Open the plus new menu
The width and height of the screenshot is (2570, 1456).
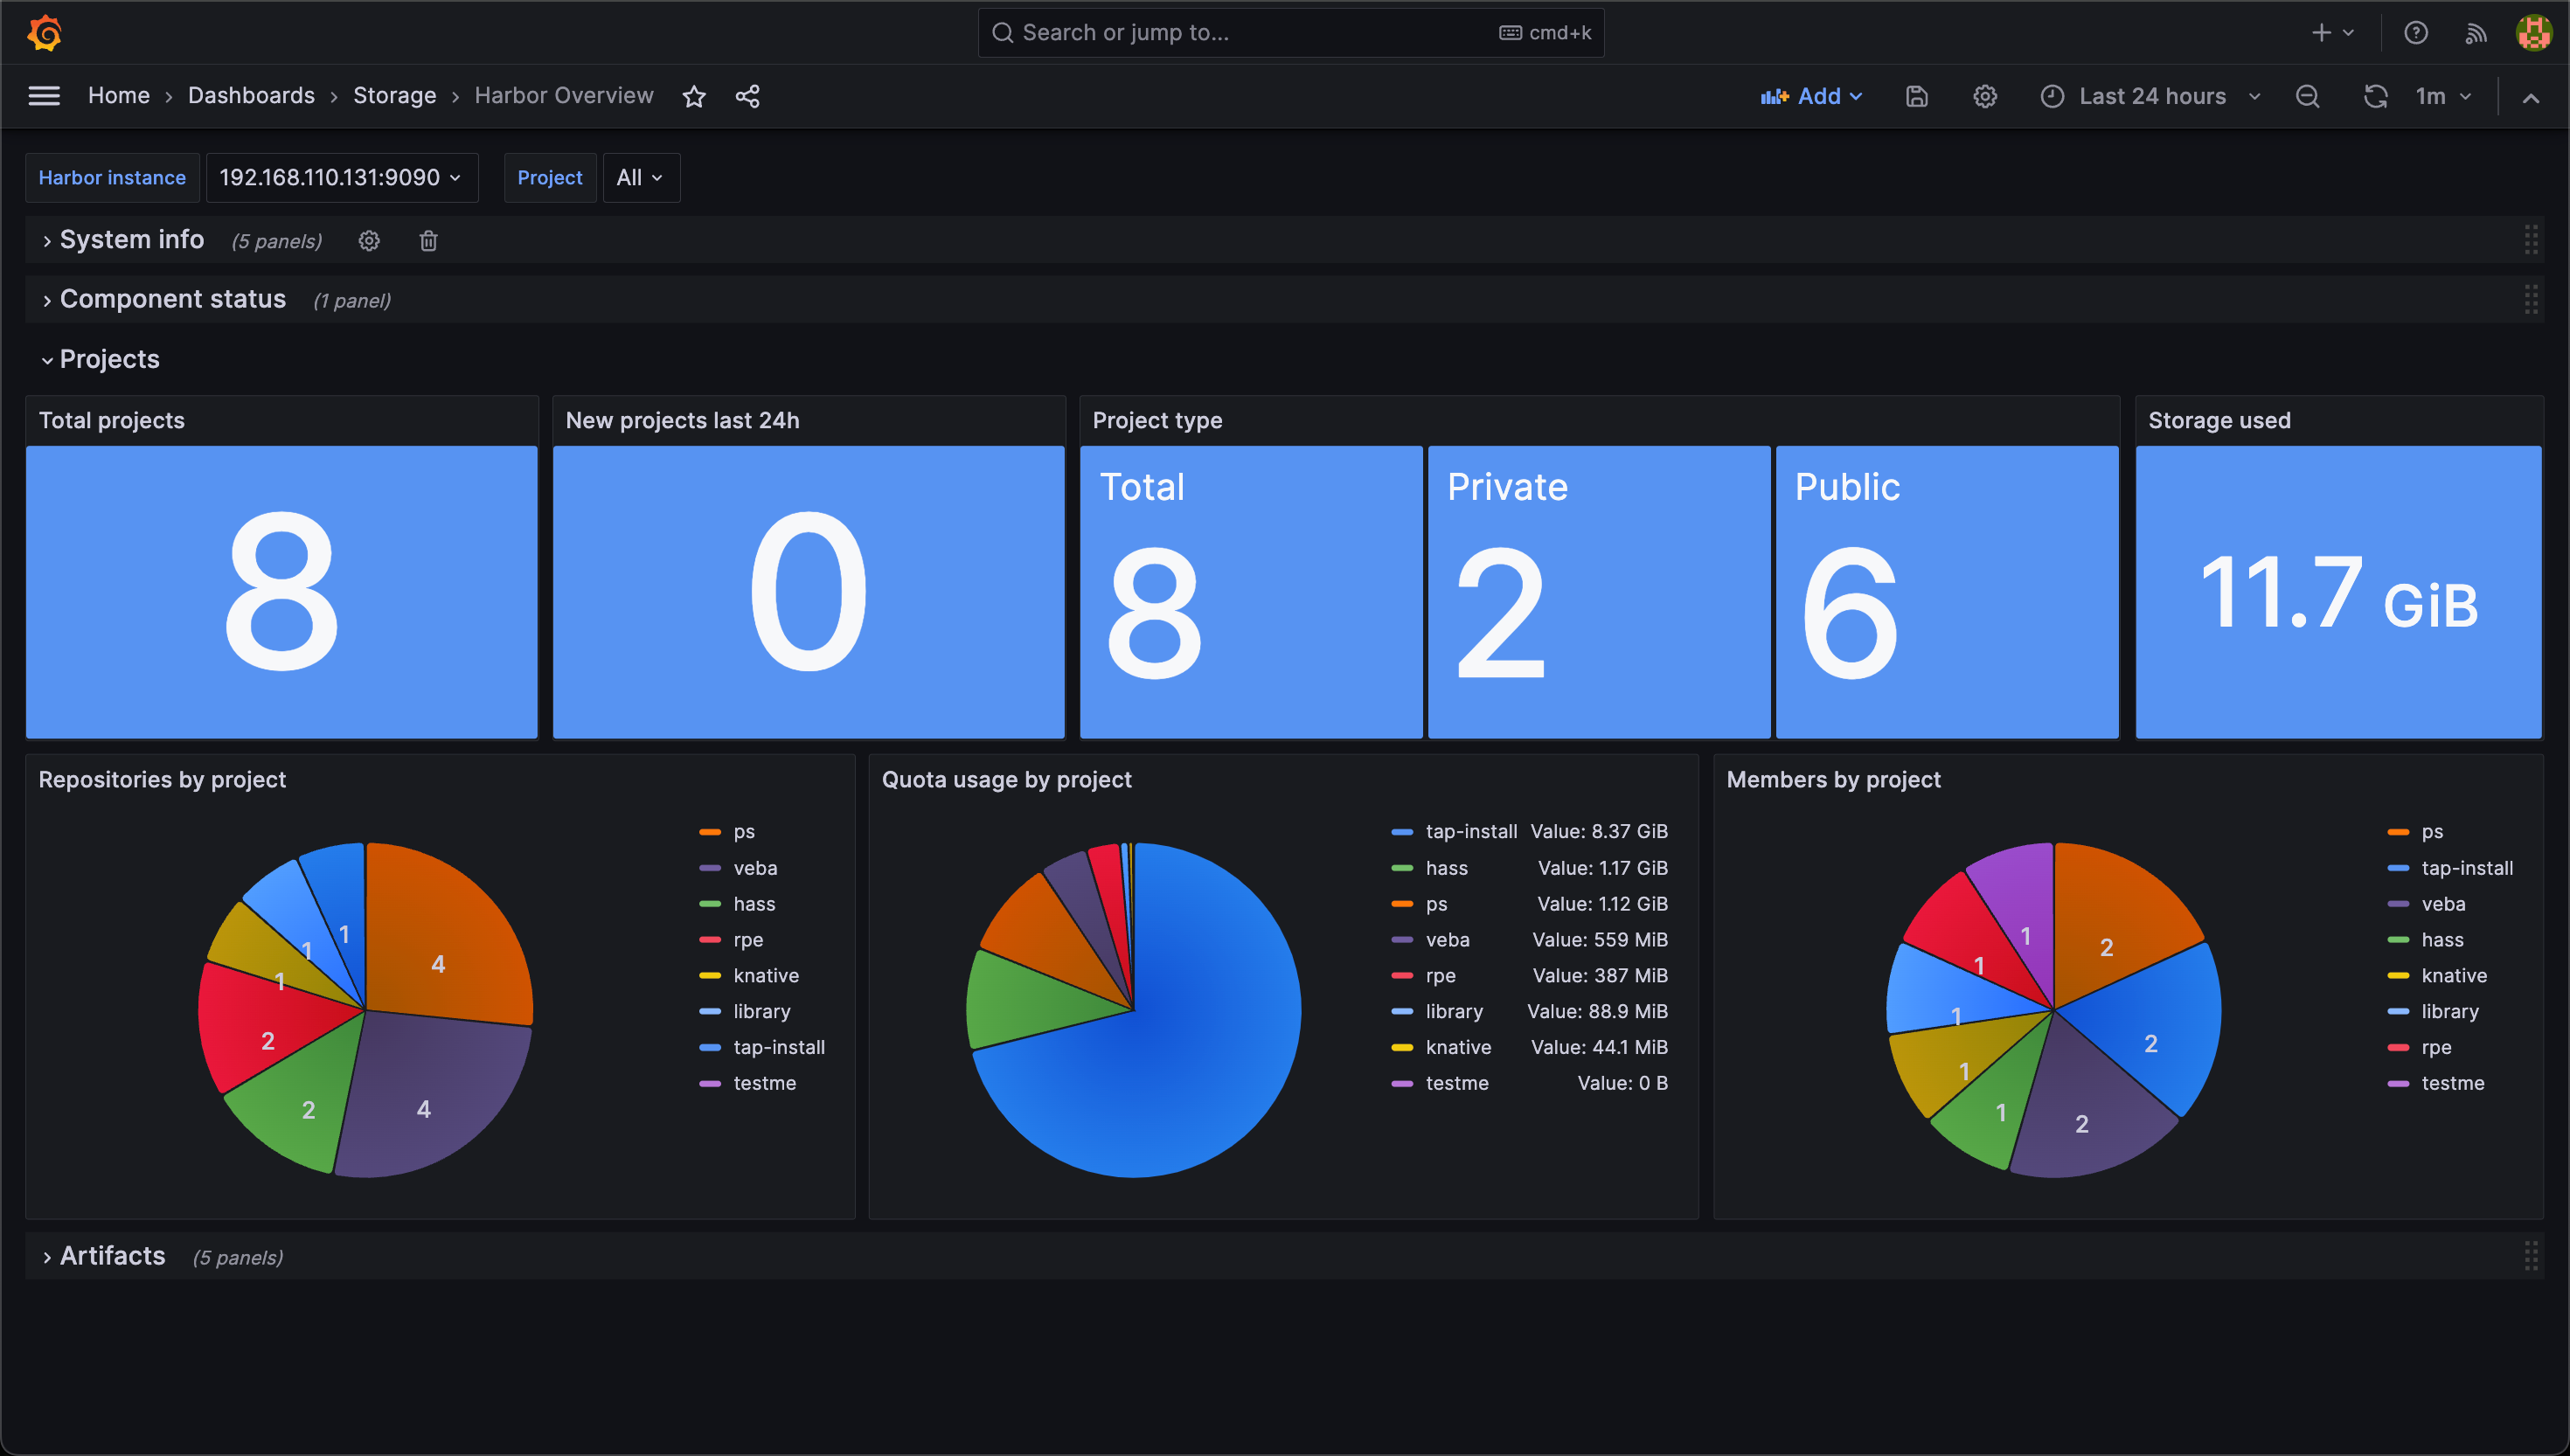tap(2333, 33)
